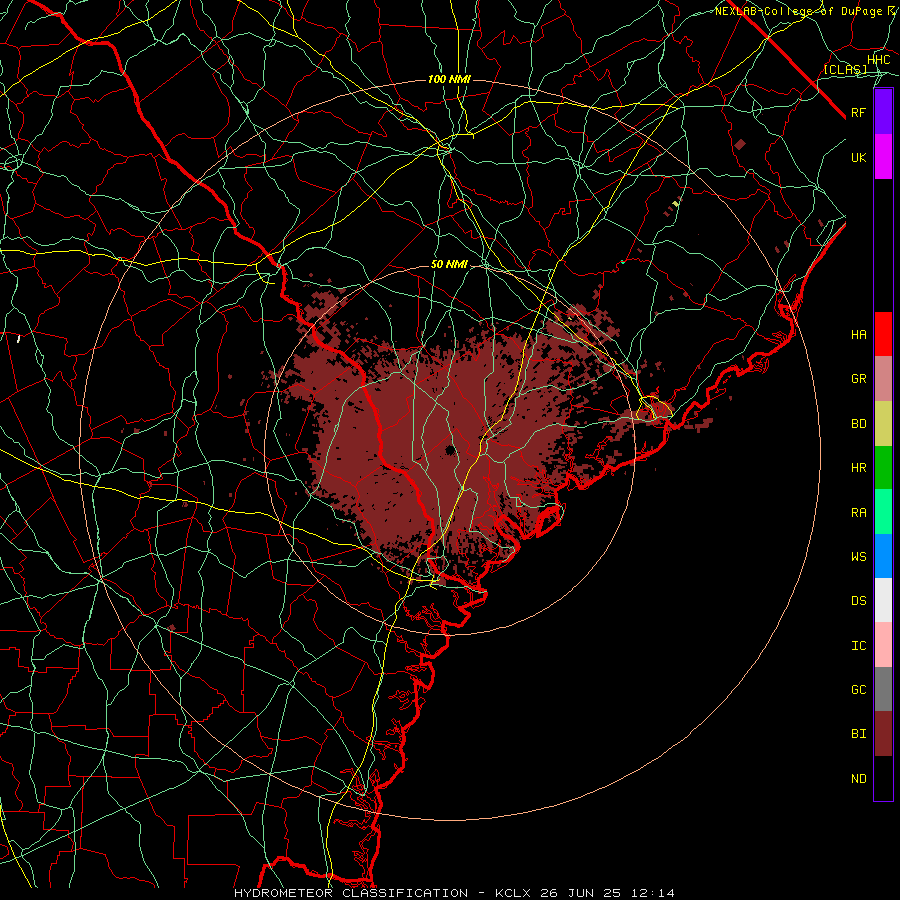Click the RF purple legend swatch

[x=883, y=112]
